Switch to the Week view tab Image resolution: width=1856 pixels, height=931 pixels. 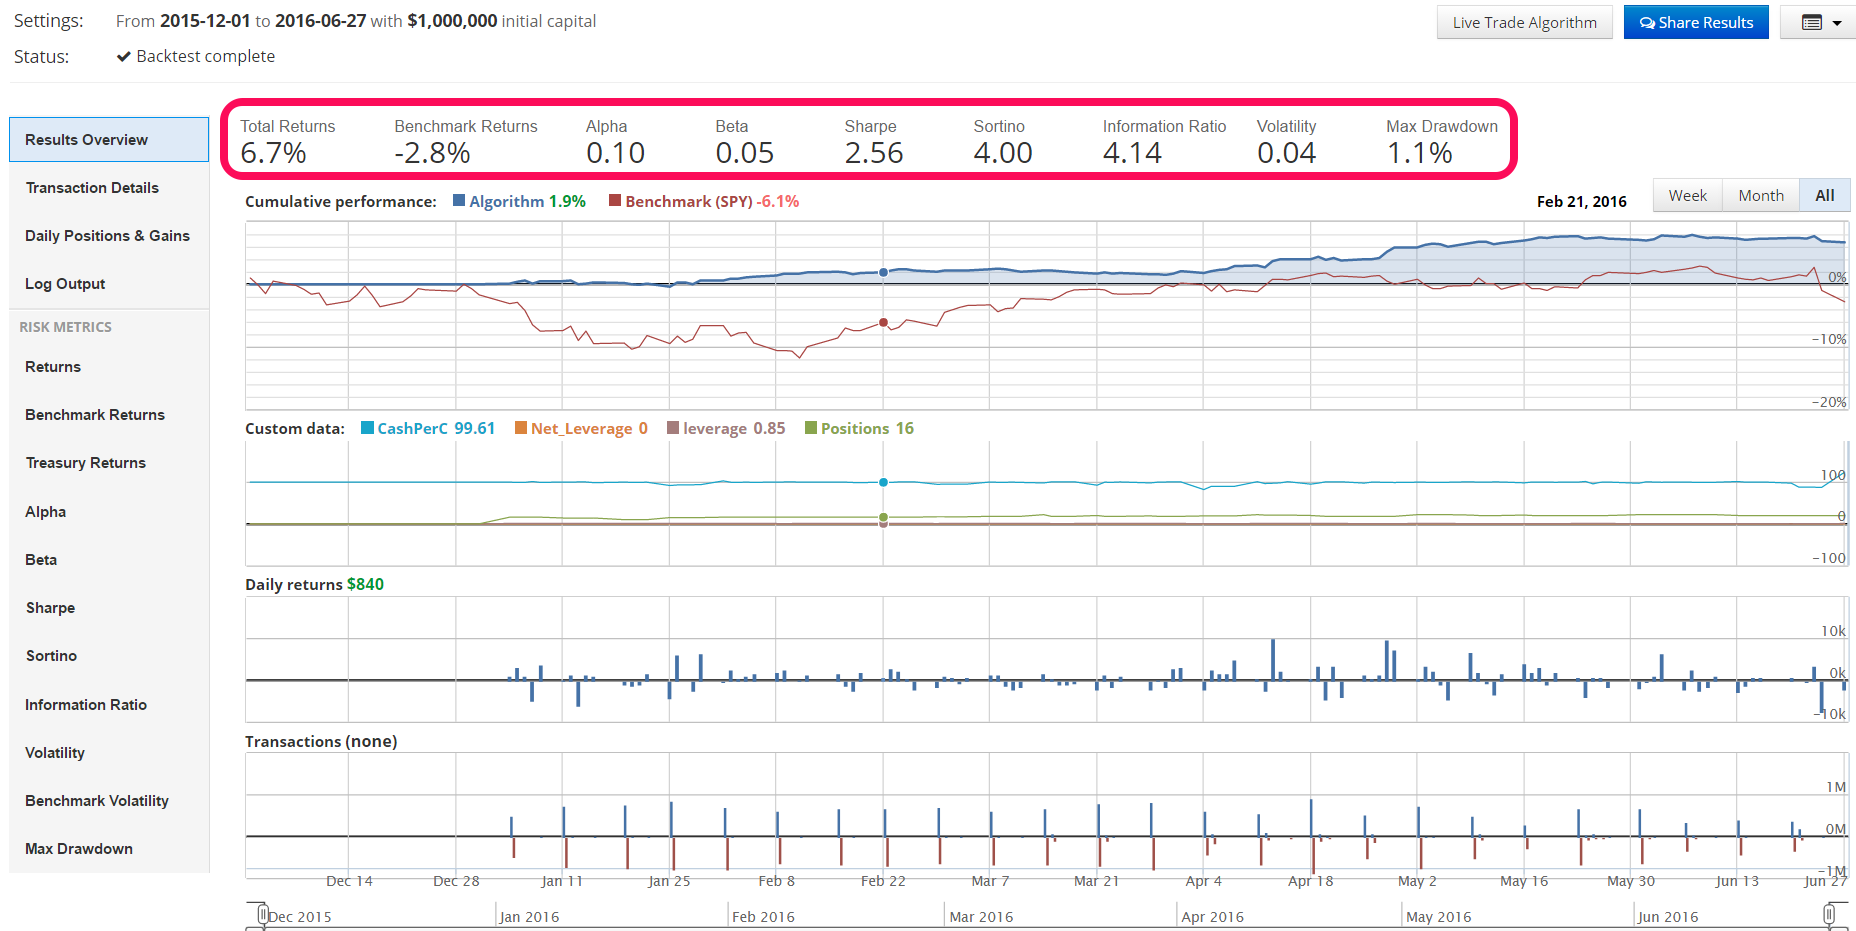(1687, 195)
